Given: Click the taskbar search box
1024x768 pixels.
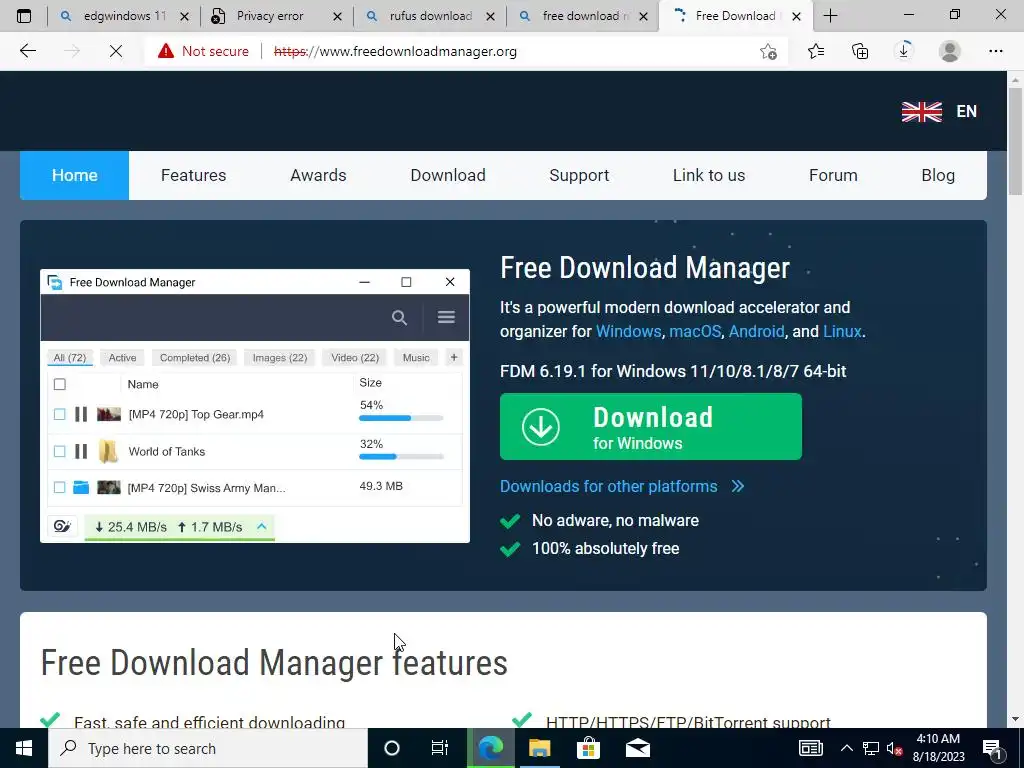Looking at the screenshot, I should (x=208, y=748).
